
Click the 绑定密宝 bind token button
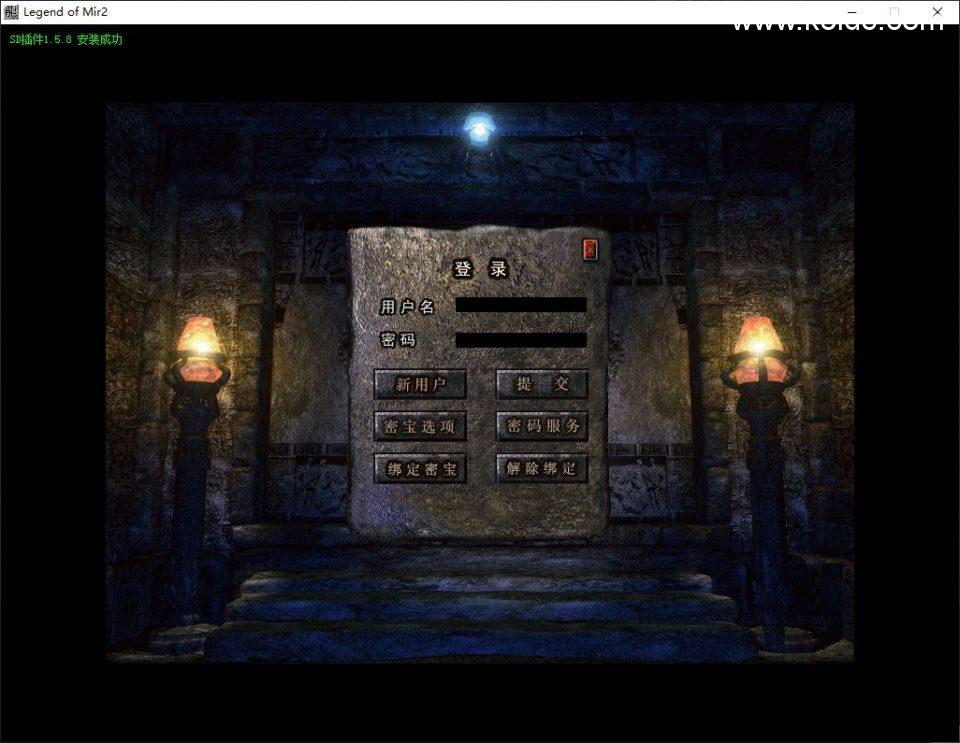click(420, 469)
